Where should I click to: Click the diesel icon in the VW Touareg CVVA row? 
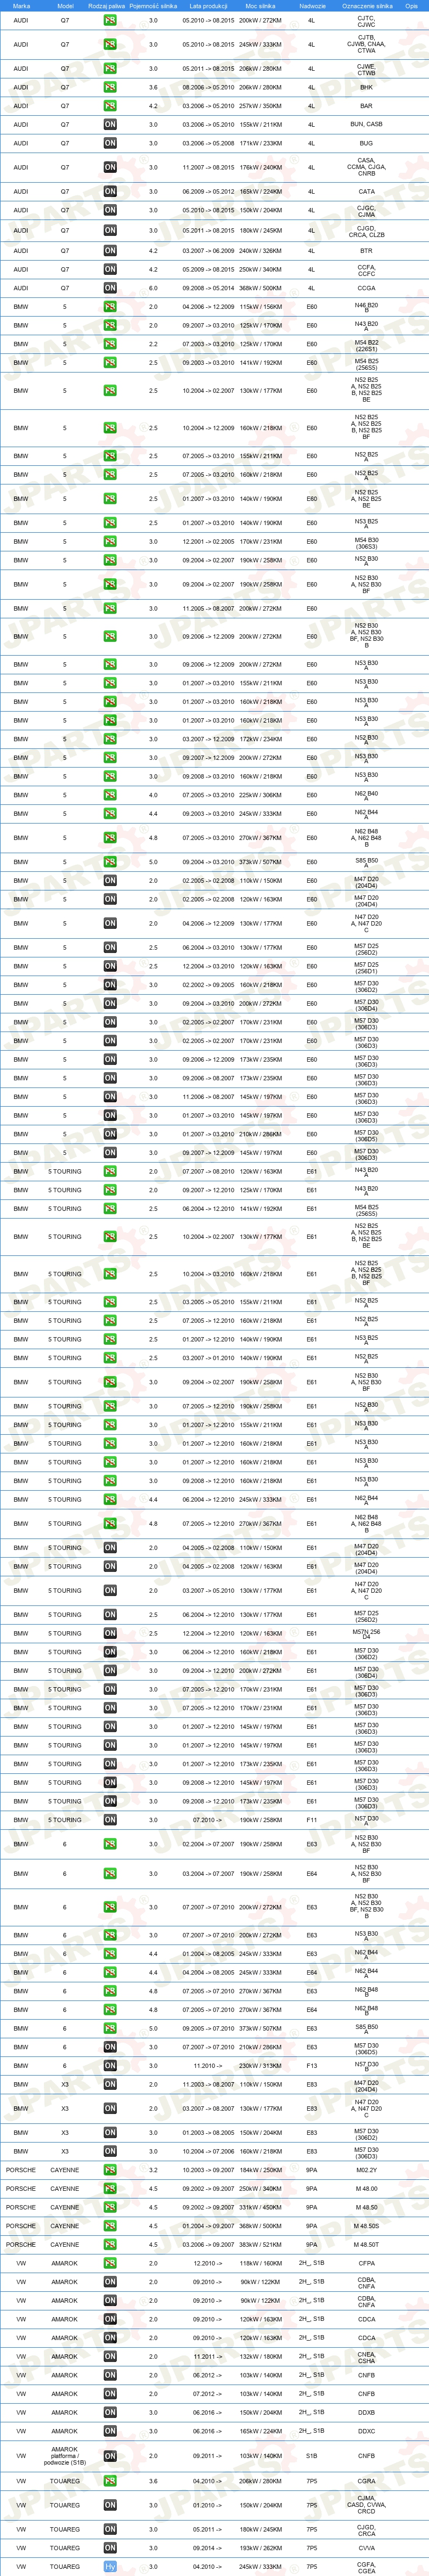point(110,2548)
